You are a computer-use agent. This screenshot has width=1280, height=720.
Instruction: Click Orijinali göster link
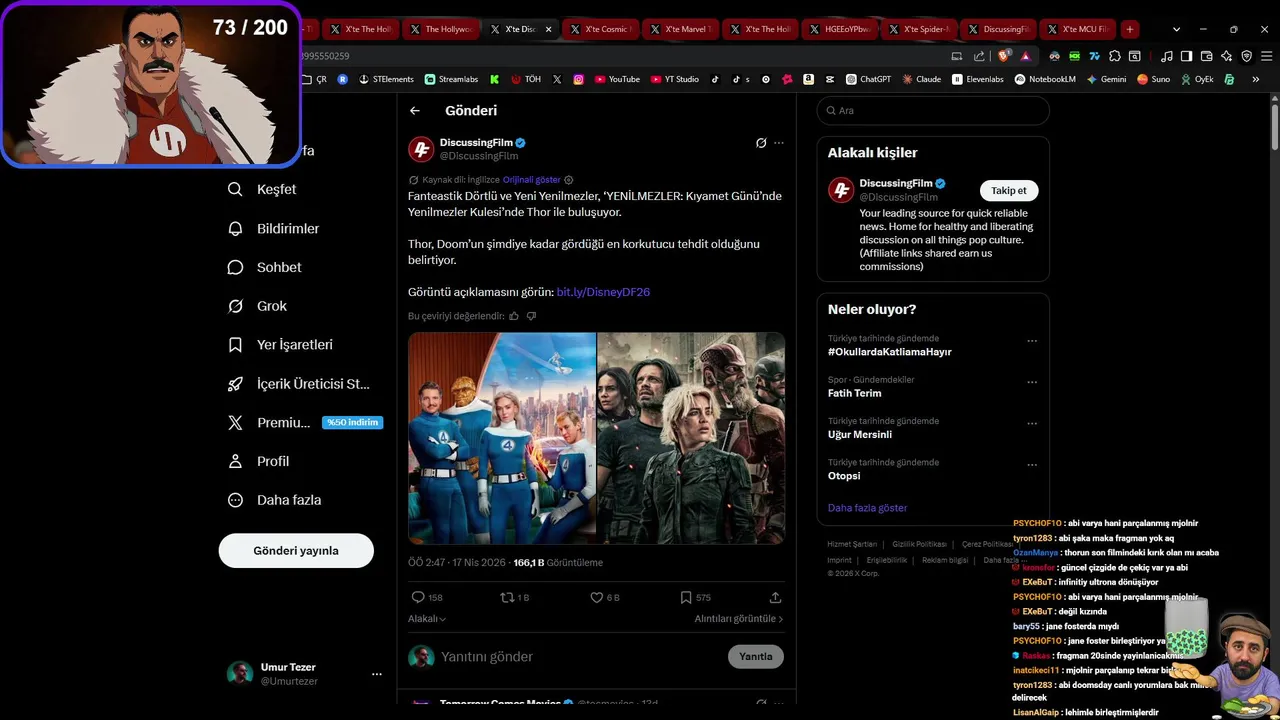click(532, 180)
